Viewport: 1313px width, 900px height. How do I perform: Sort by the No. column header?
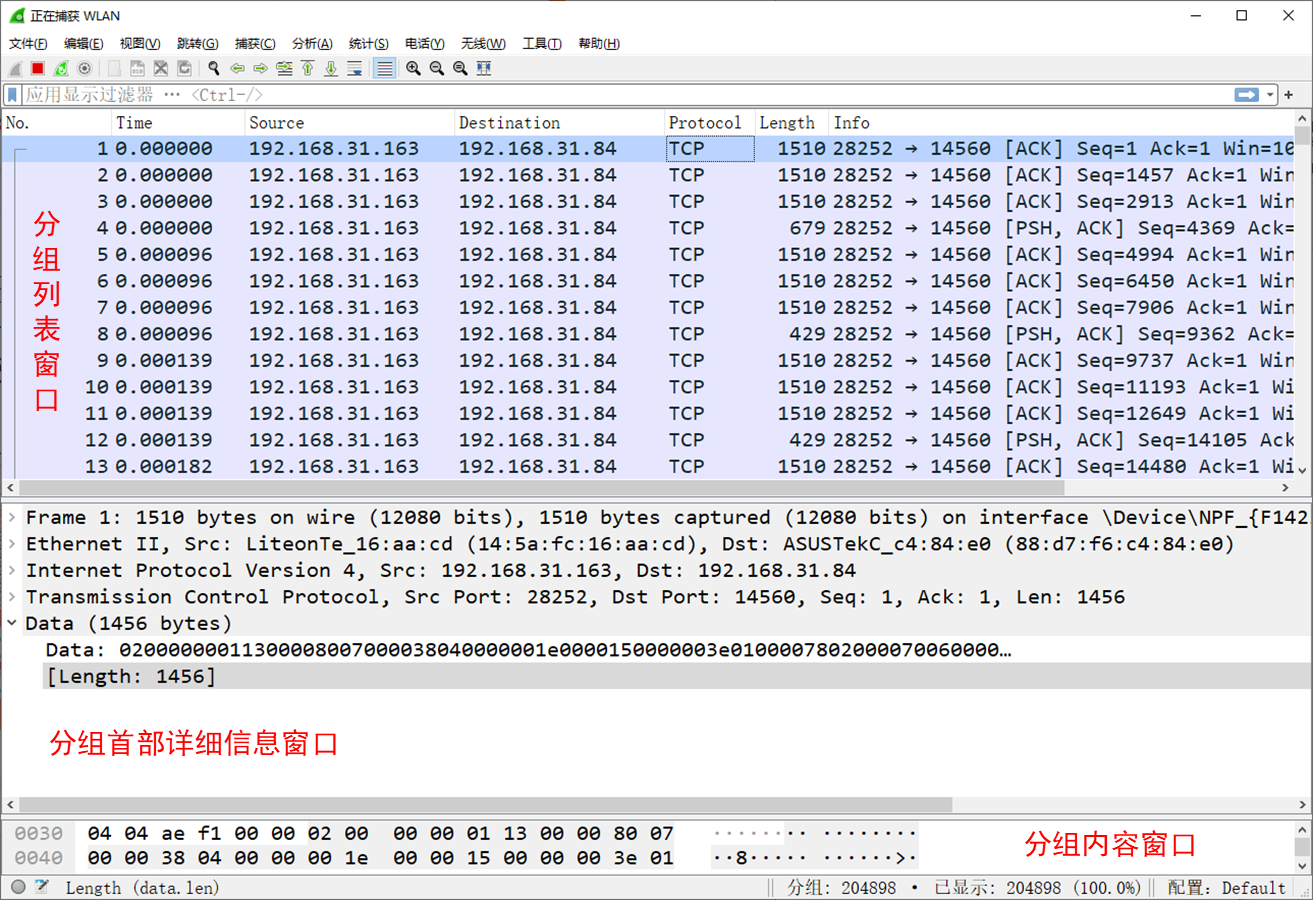(x=56, y=123)
